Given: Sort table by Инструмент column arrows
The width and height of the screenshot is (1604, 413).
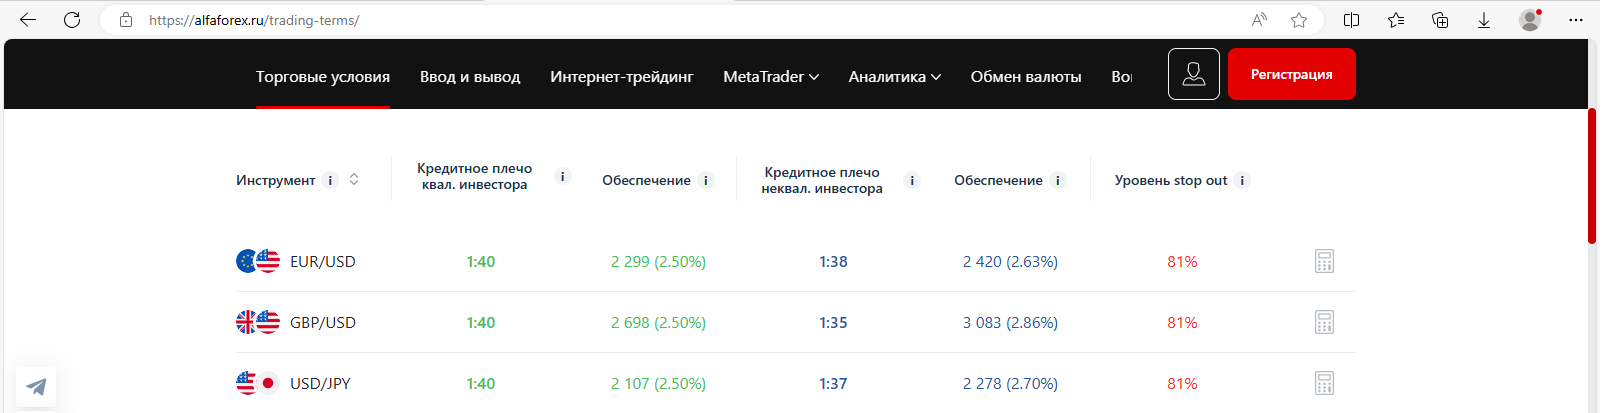Looking at the screenshot, I should (354, 180).
